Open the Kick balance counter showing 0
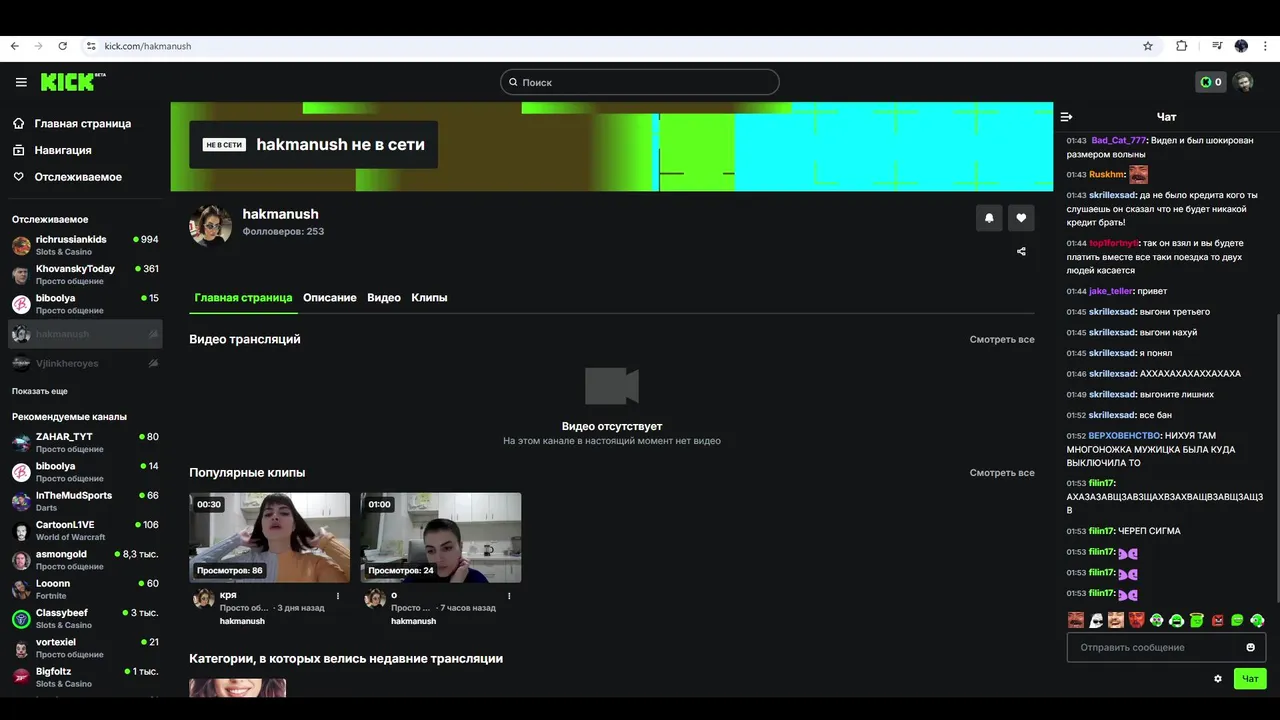This screenshot has width=1280, height=720. 1211,82
